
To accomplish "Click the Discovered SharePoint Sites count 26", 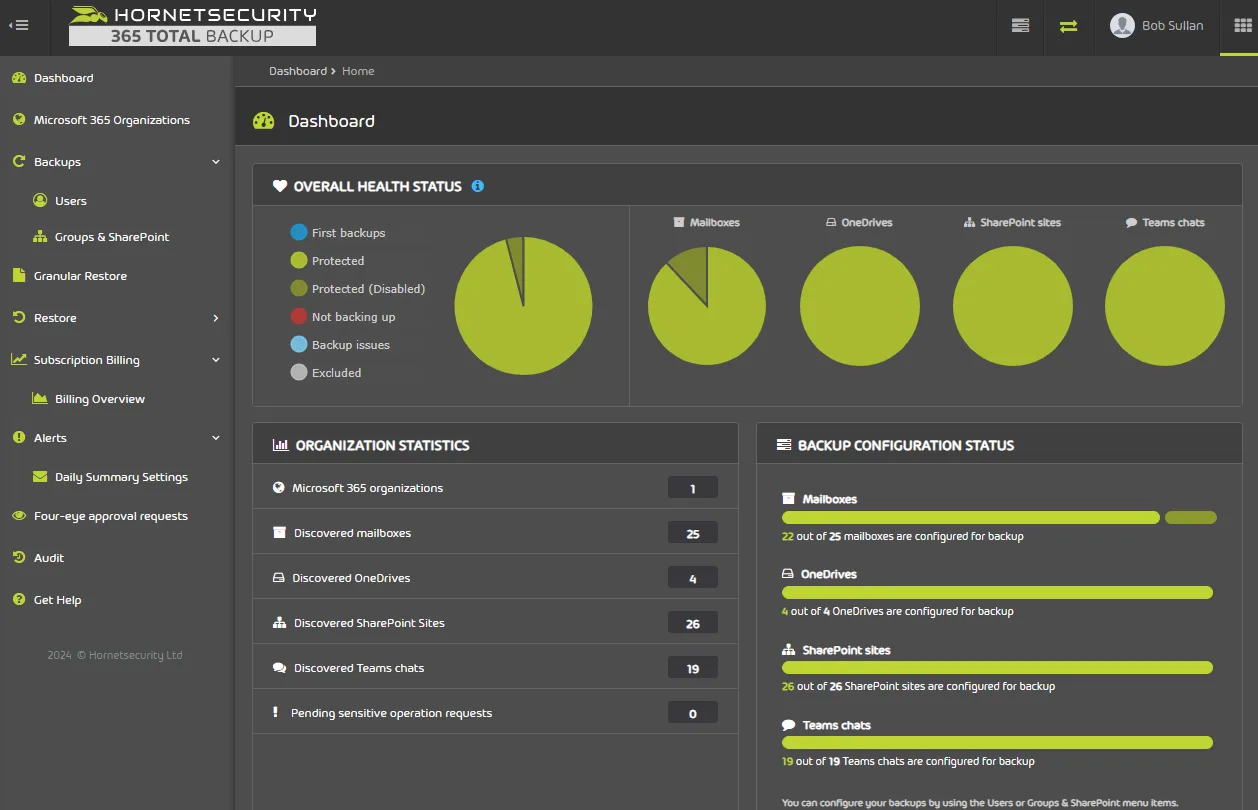I will pos(693,623).
